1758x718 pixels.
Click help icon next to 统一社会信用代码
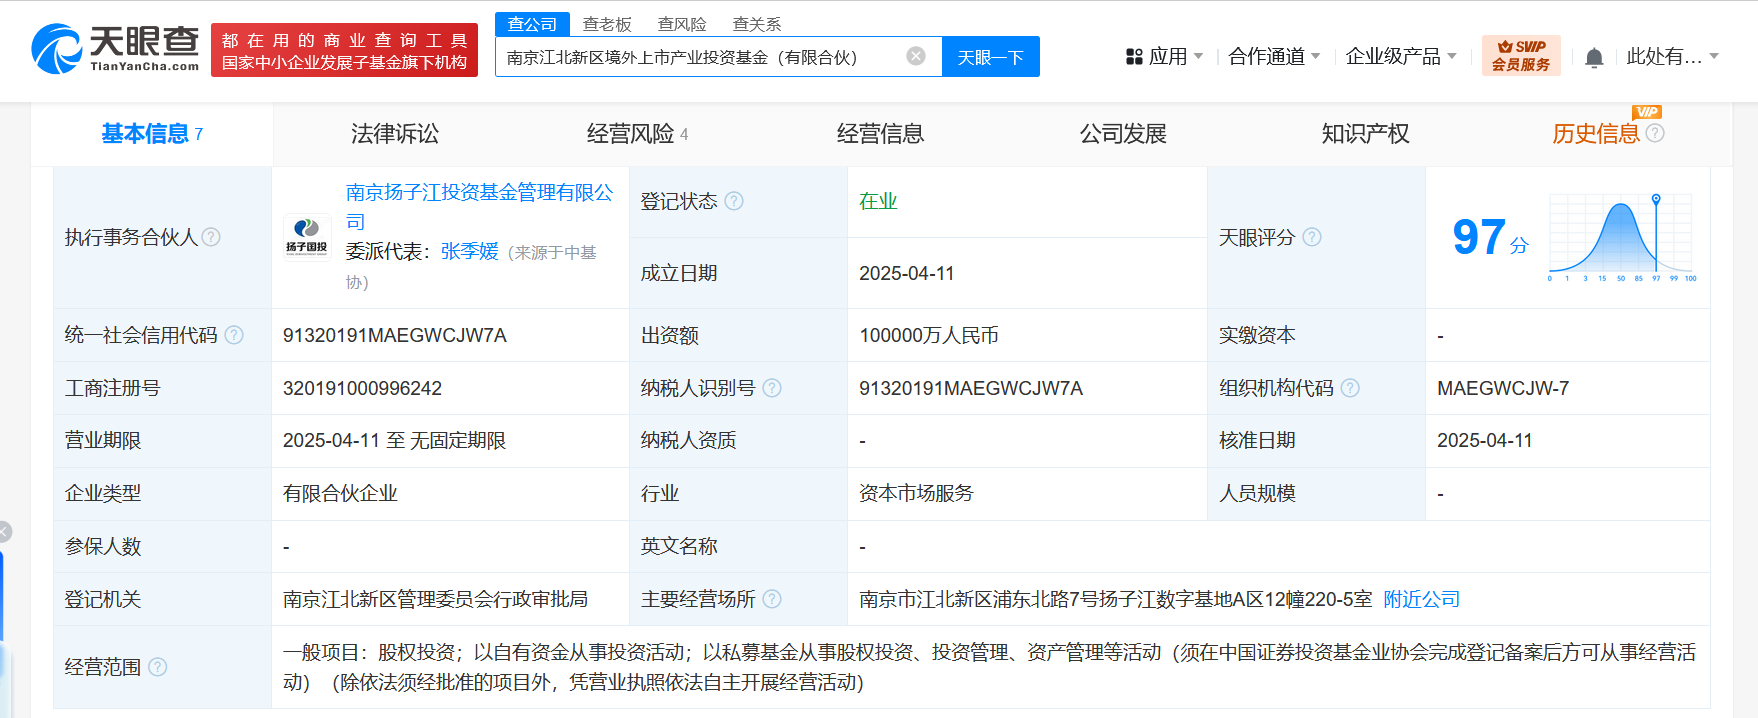(x=234, y=335)
